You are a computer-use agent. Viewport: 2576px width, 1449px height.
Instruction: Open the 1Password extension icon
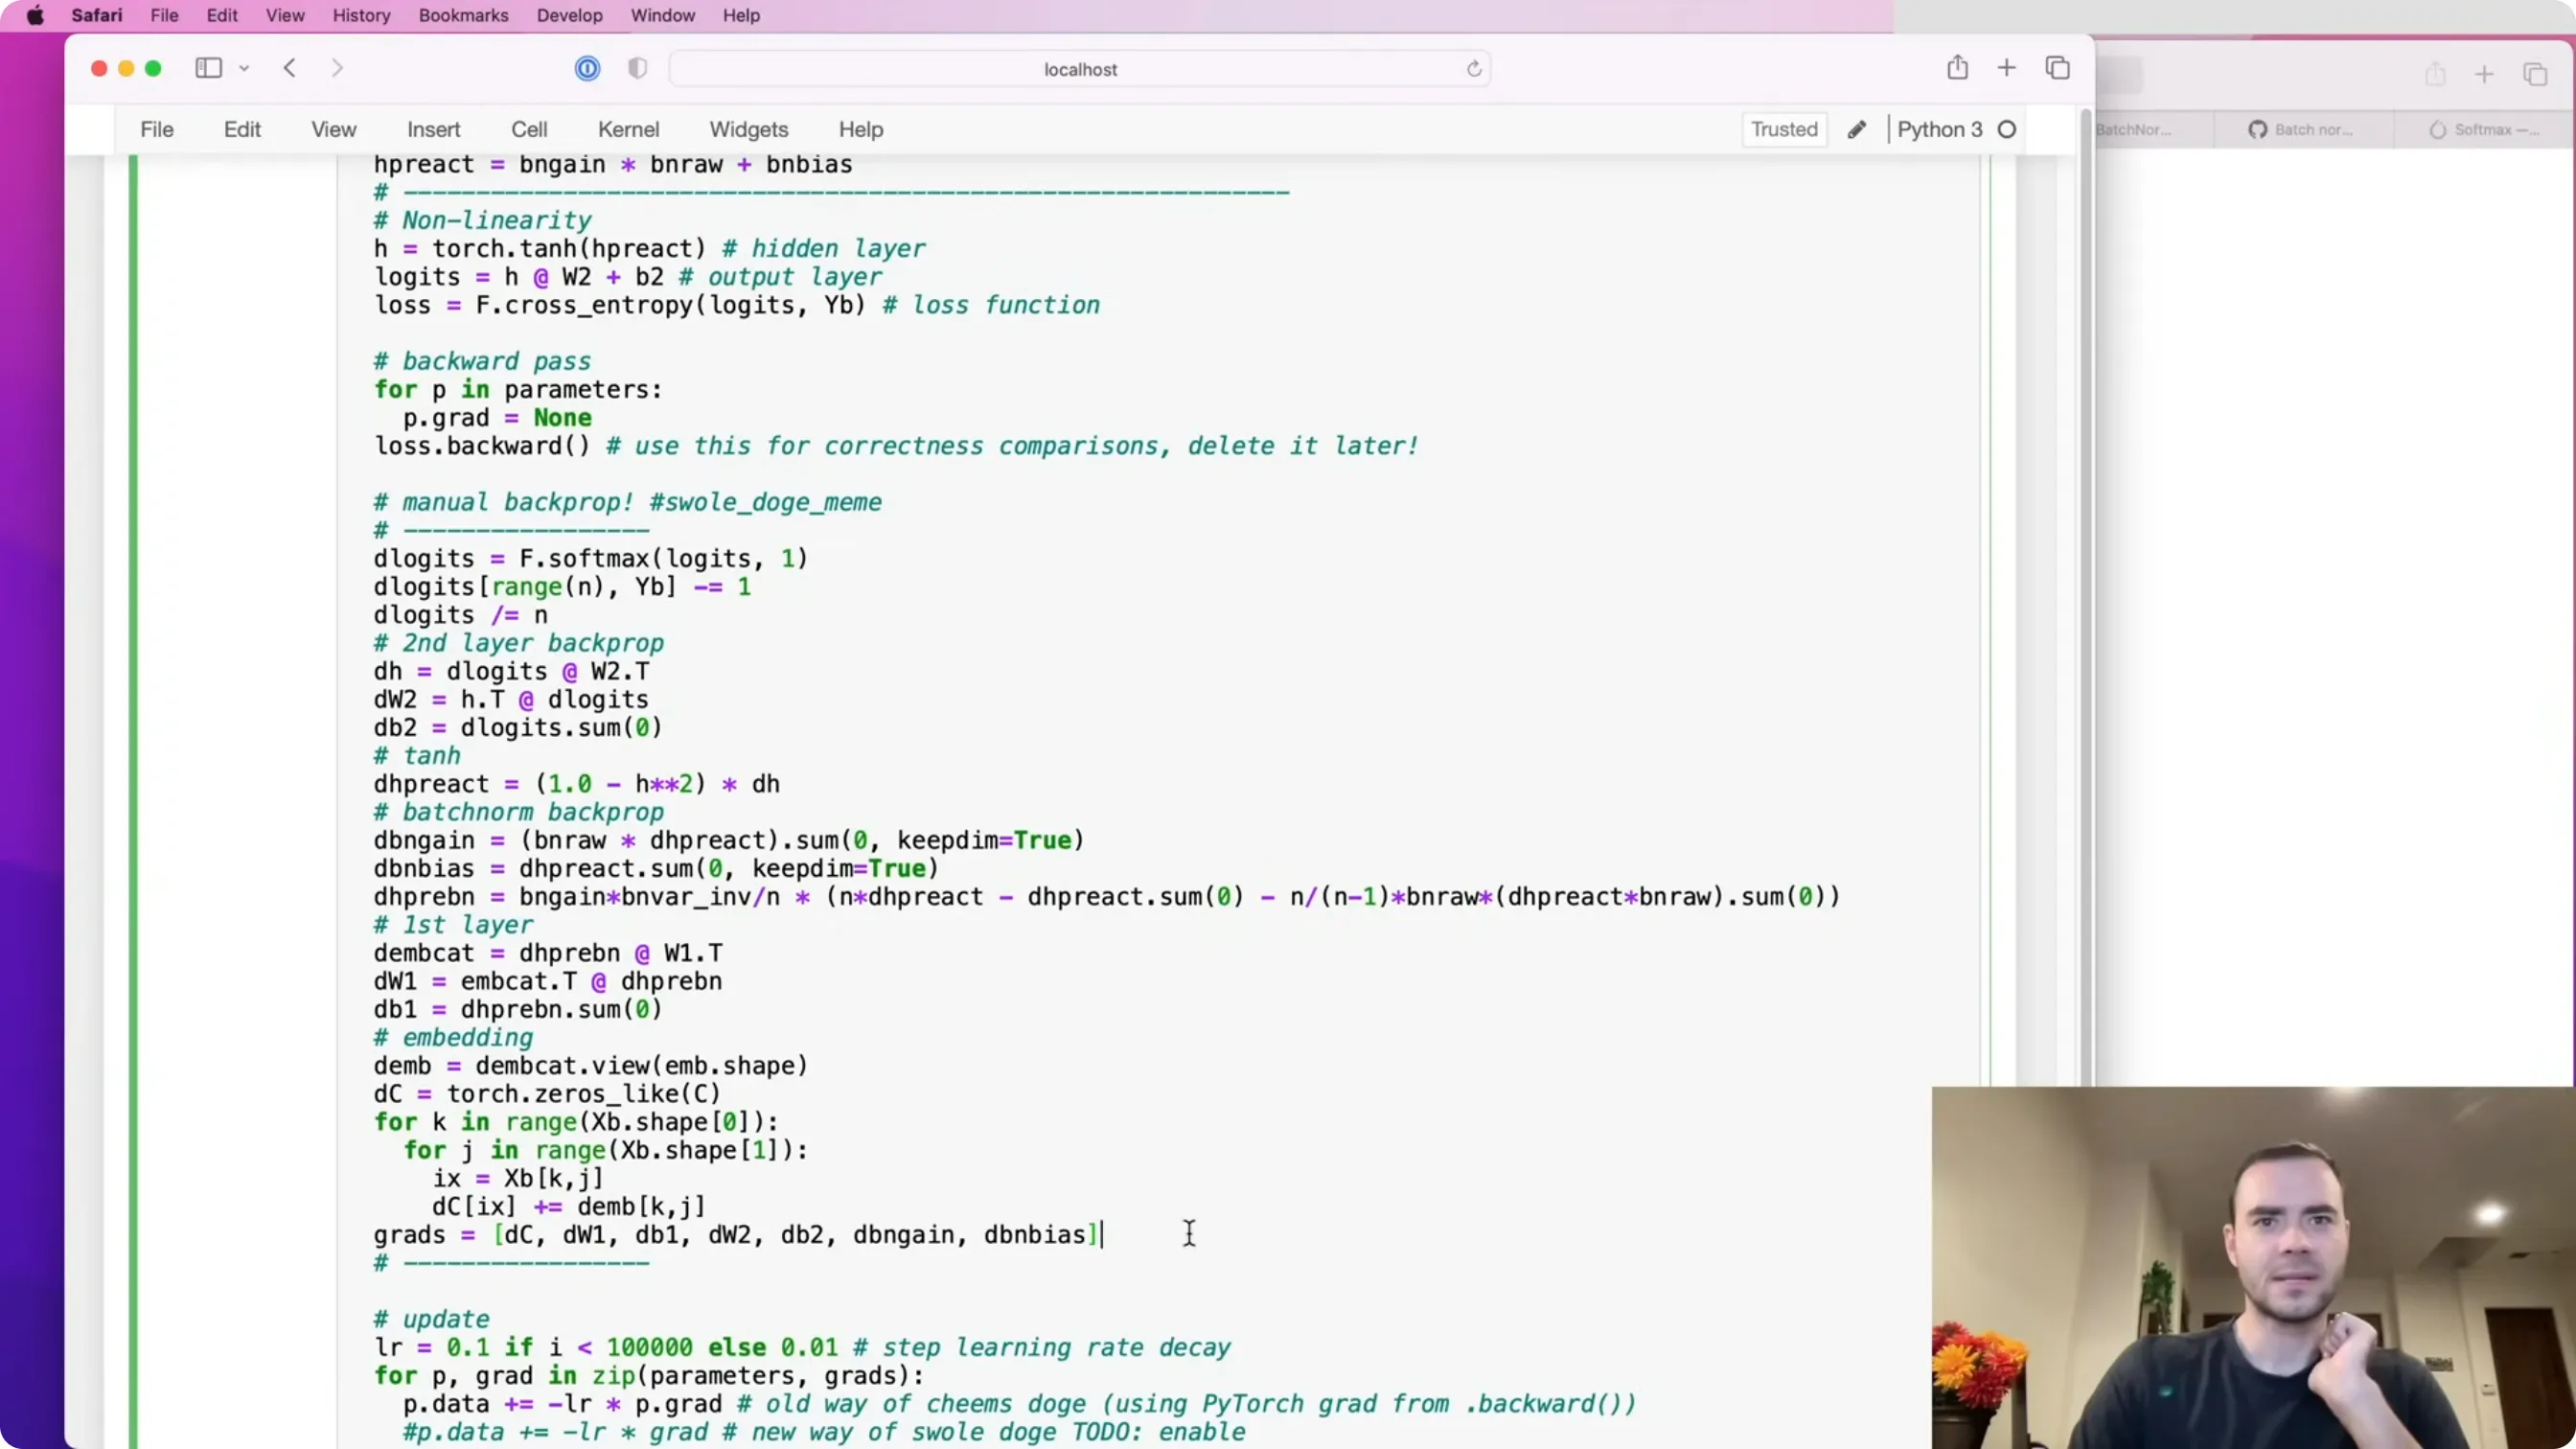[587, 68]
